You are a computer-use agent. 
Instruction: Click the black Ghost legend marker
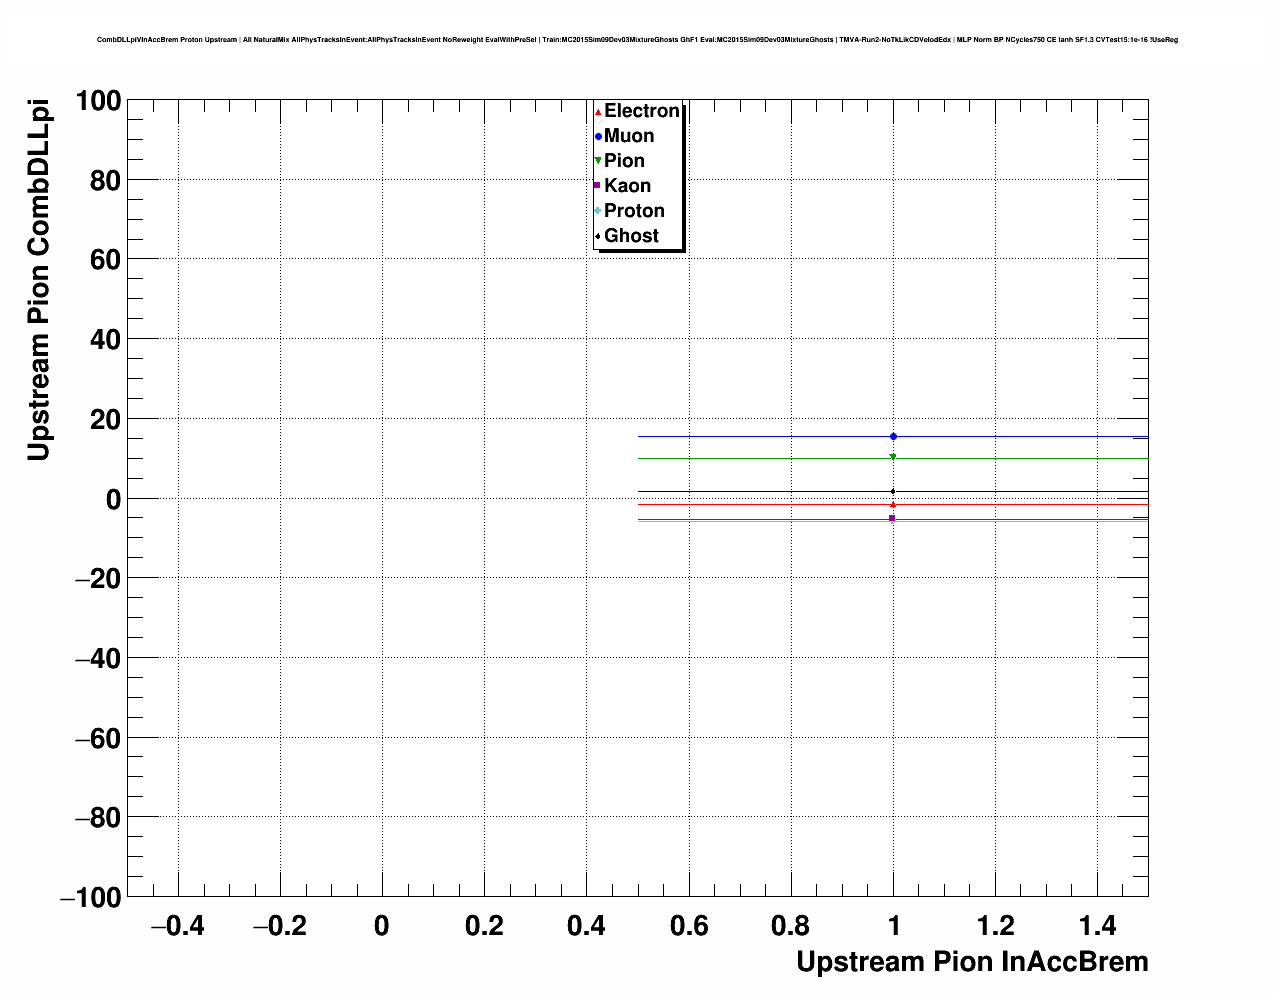point(598,237)
